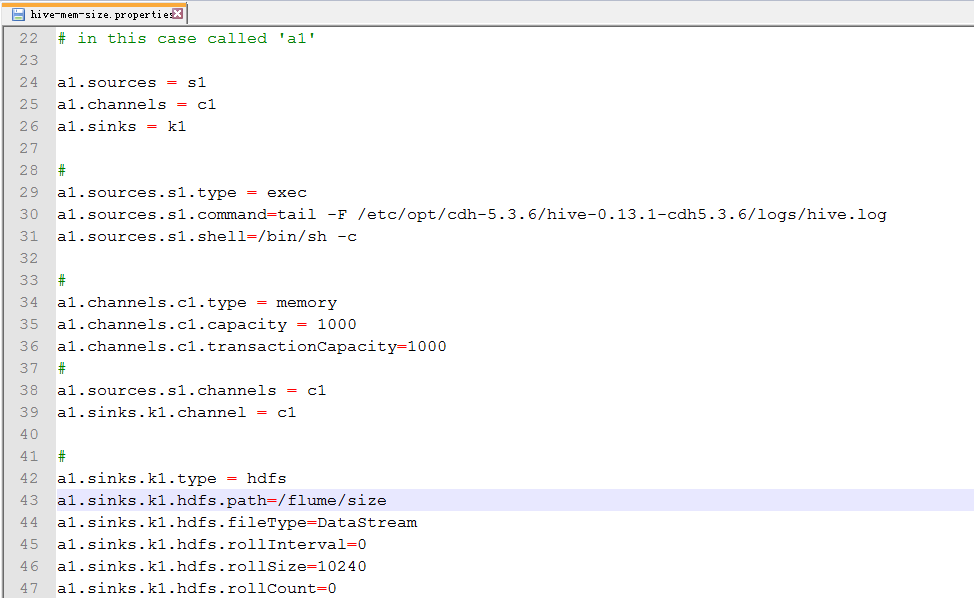Click the # comment on line 33
This screenshot has width=974, height=598.
click(61, 281)
